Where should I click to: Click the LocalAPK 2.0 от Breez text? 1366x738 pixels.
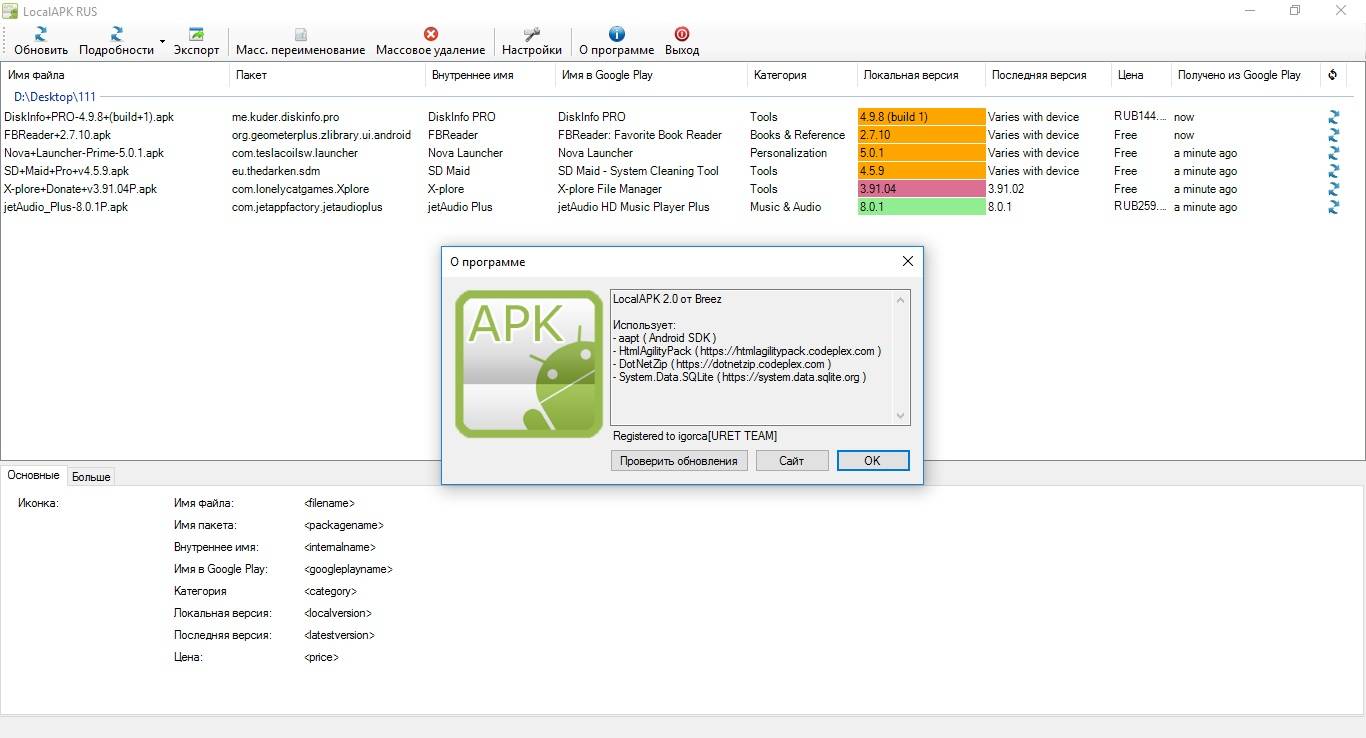coord(667,299)
